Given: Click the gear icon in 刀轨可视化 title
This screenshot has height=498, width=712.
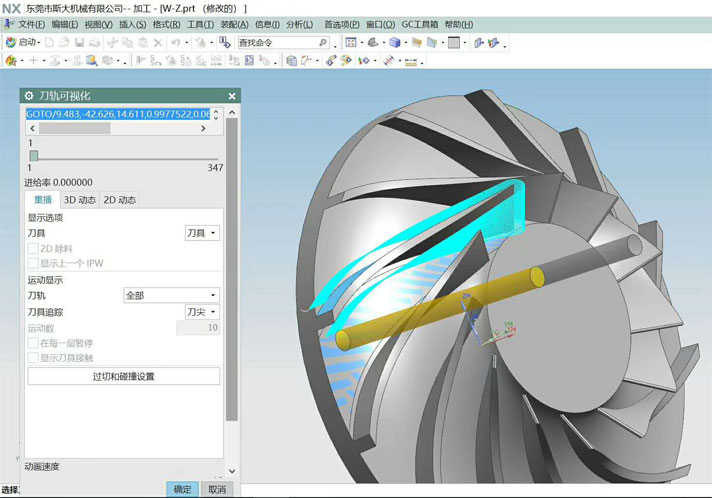Looking at the screenshot, I should [x=30, y=96].
